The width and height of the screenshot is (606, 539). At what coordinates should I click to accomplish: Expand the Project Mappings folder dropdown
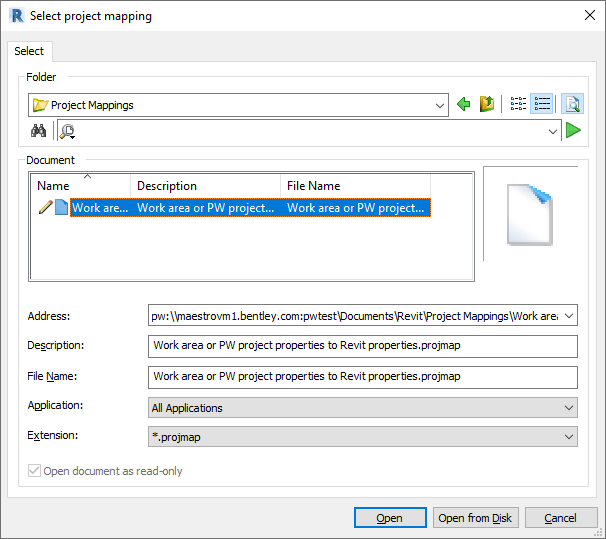coord(441,105)
